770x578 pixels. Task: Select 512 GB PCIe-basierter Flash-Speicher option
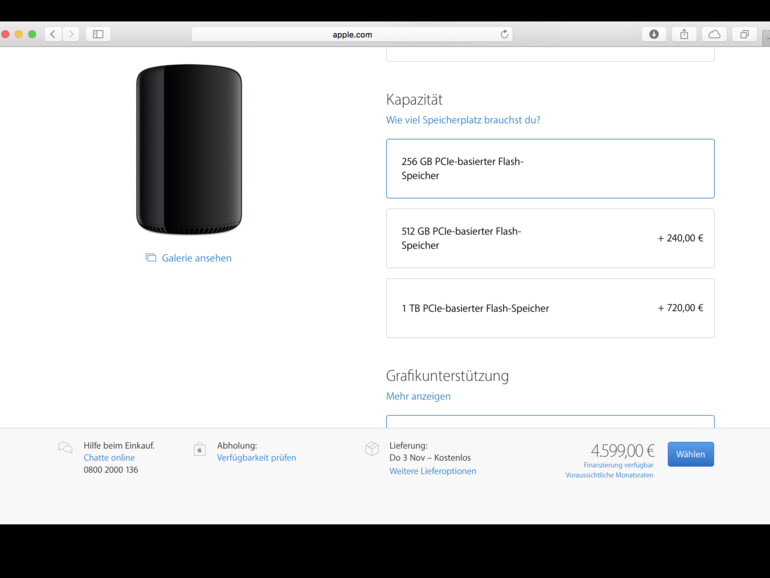point(550,238)
